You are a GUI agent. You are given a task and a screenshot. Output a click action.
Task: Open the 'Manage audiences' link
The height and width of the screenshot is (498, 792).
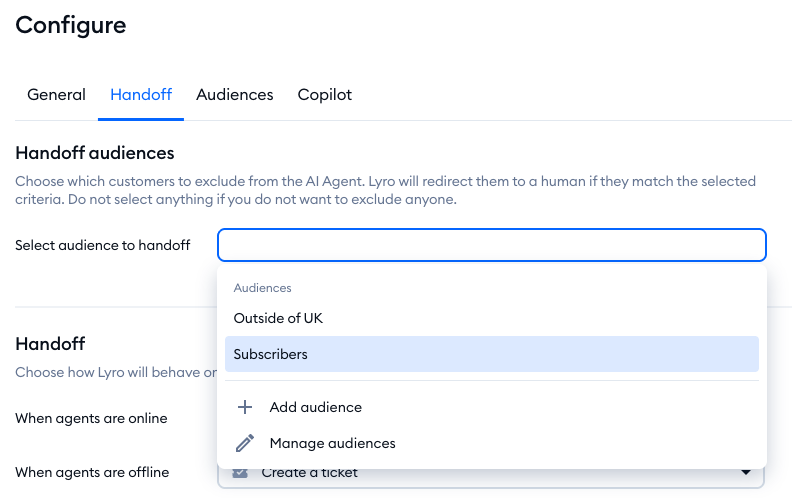point(332,443)
